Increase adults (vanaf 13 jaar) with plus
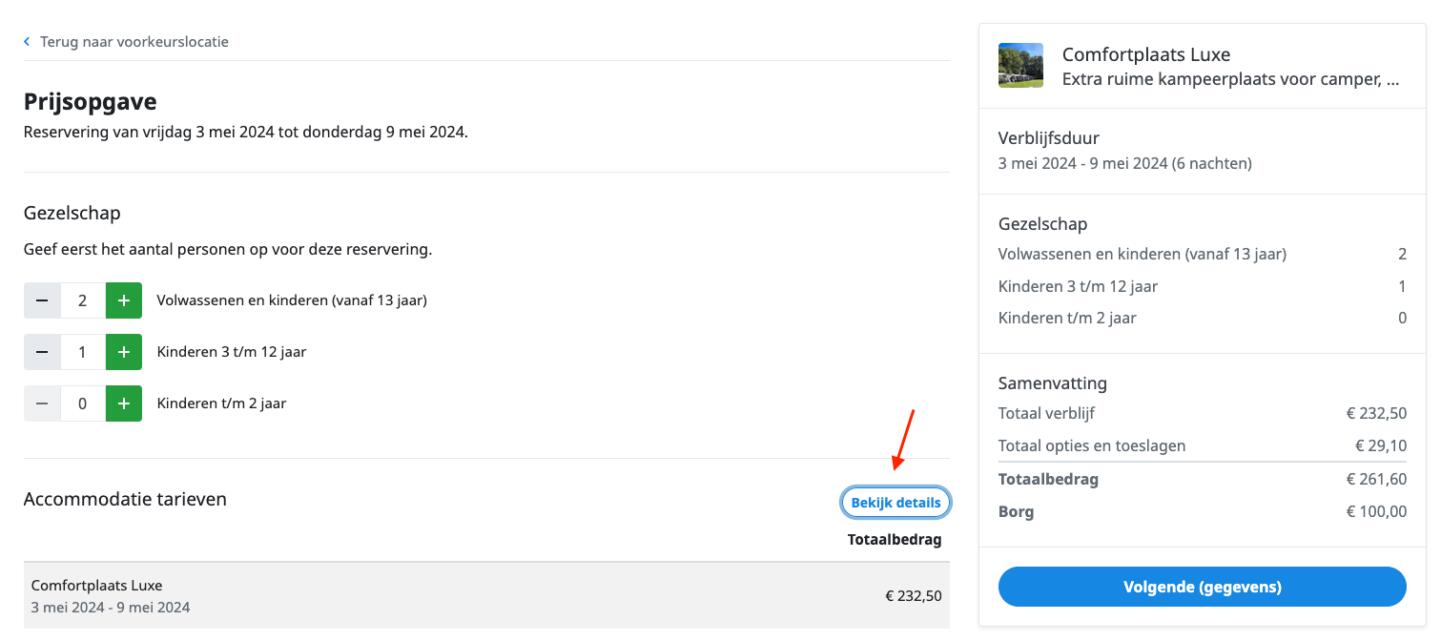Screen dimensions: 1441x641 [124, 302]
